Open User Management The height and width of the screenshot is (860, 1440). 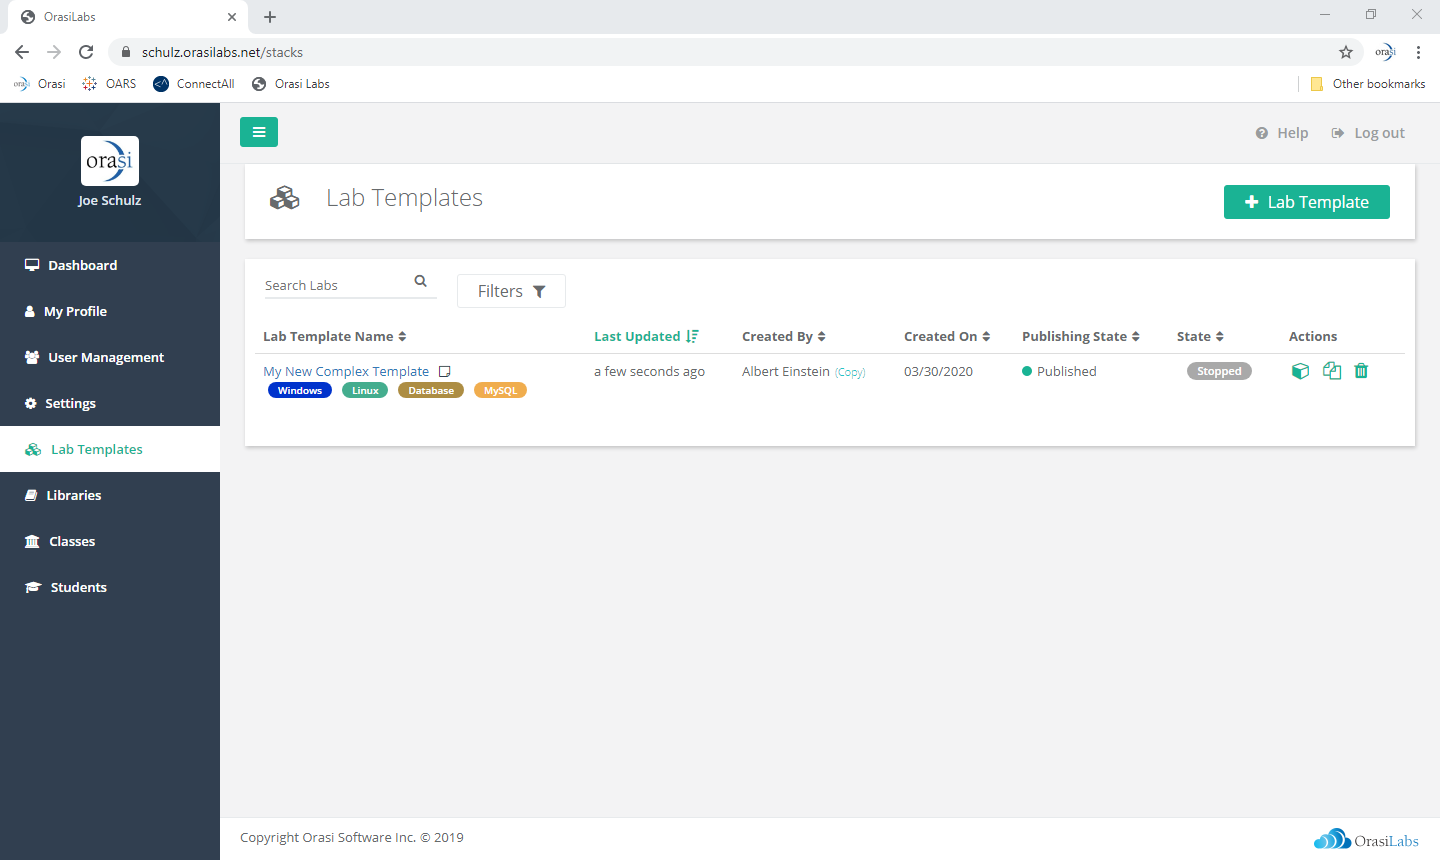(110, 357)
